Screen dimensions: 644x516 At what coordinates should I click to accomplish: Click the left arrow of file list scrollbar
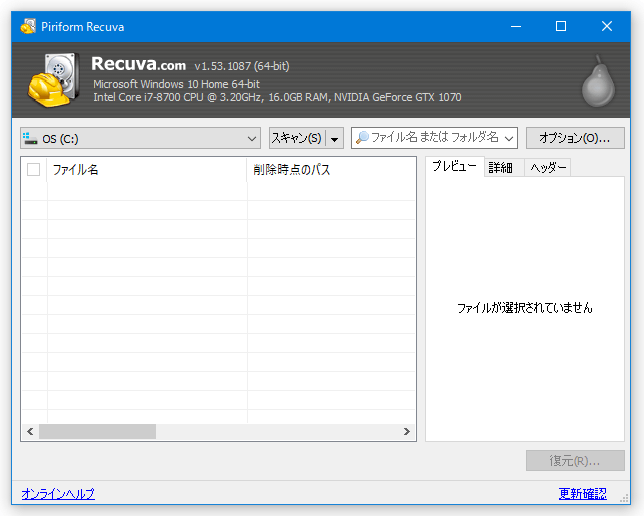(30, 431)
